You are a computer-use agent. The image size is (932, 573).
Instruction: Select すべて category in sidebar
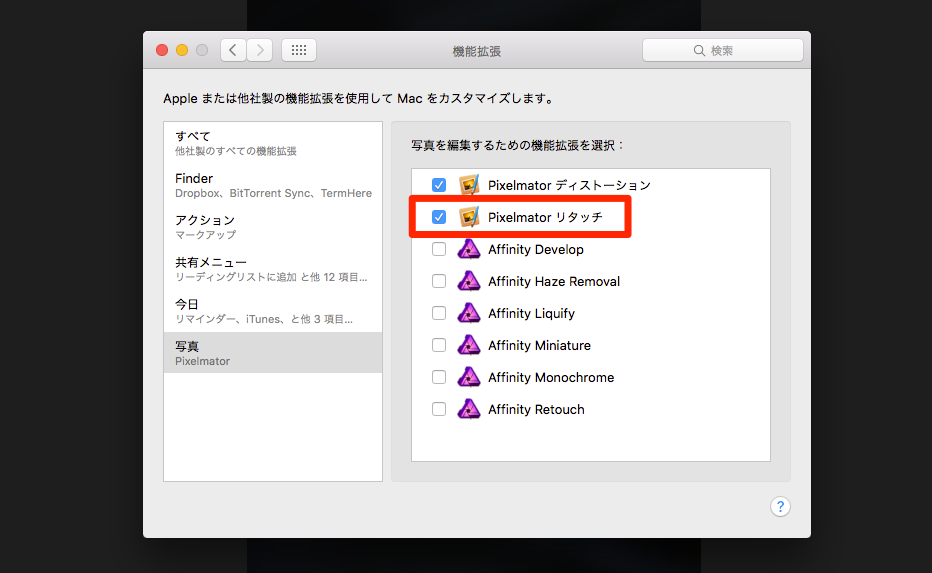273,143
